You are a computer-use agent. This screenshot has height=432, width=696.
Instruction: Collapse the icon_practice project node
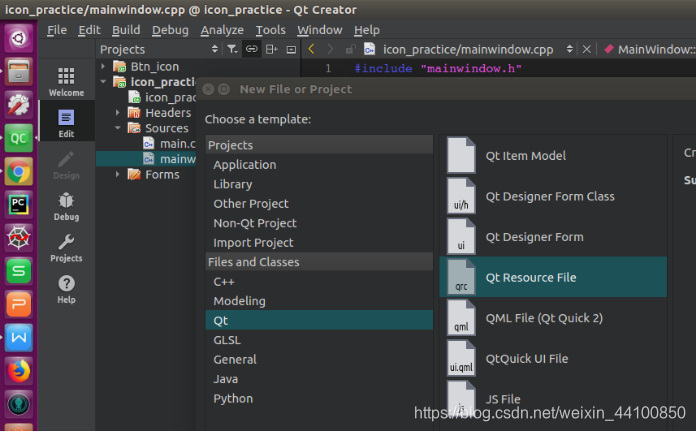click(x=103, y=82)
